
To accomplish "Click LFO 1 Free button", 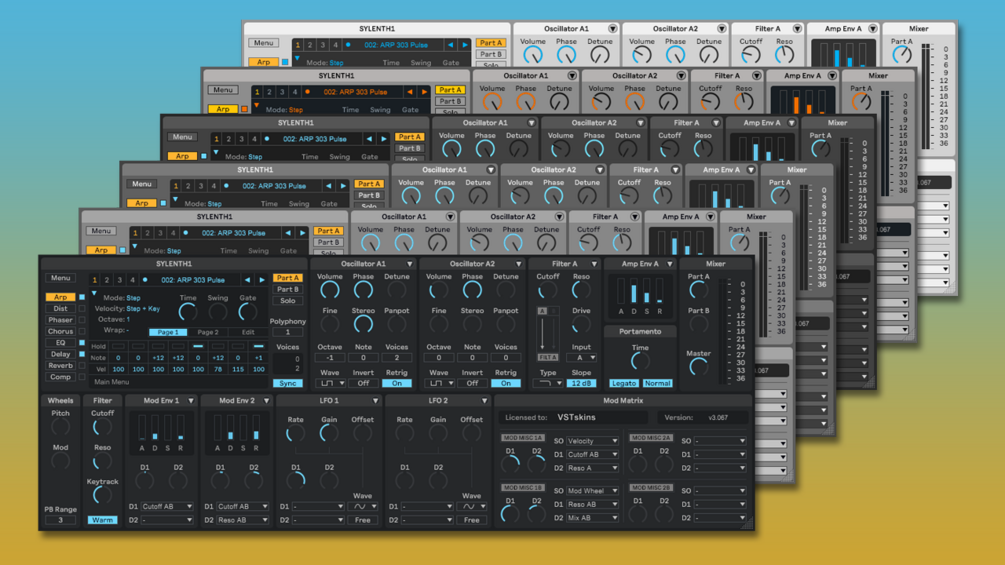I will point(363,520).
